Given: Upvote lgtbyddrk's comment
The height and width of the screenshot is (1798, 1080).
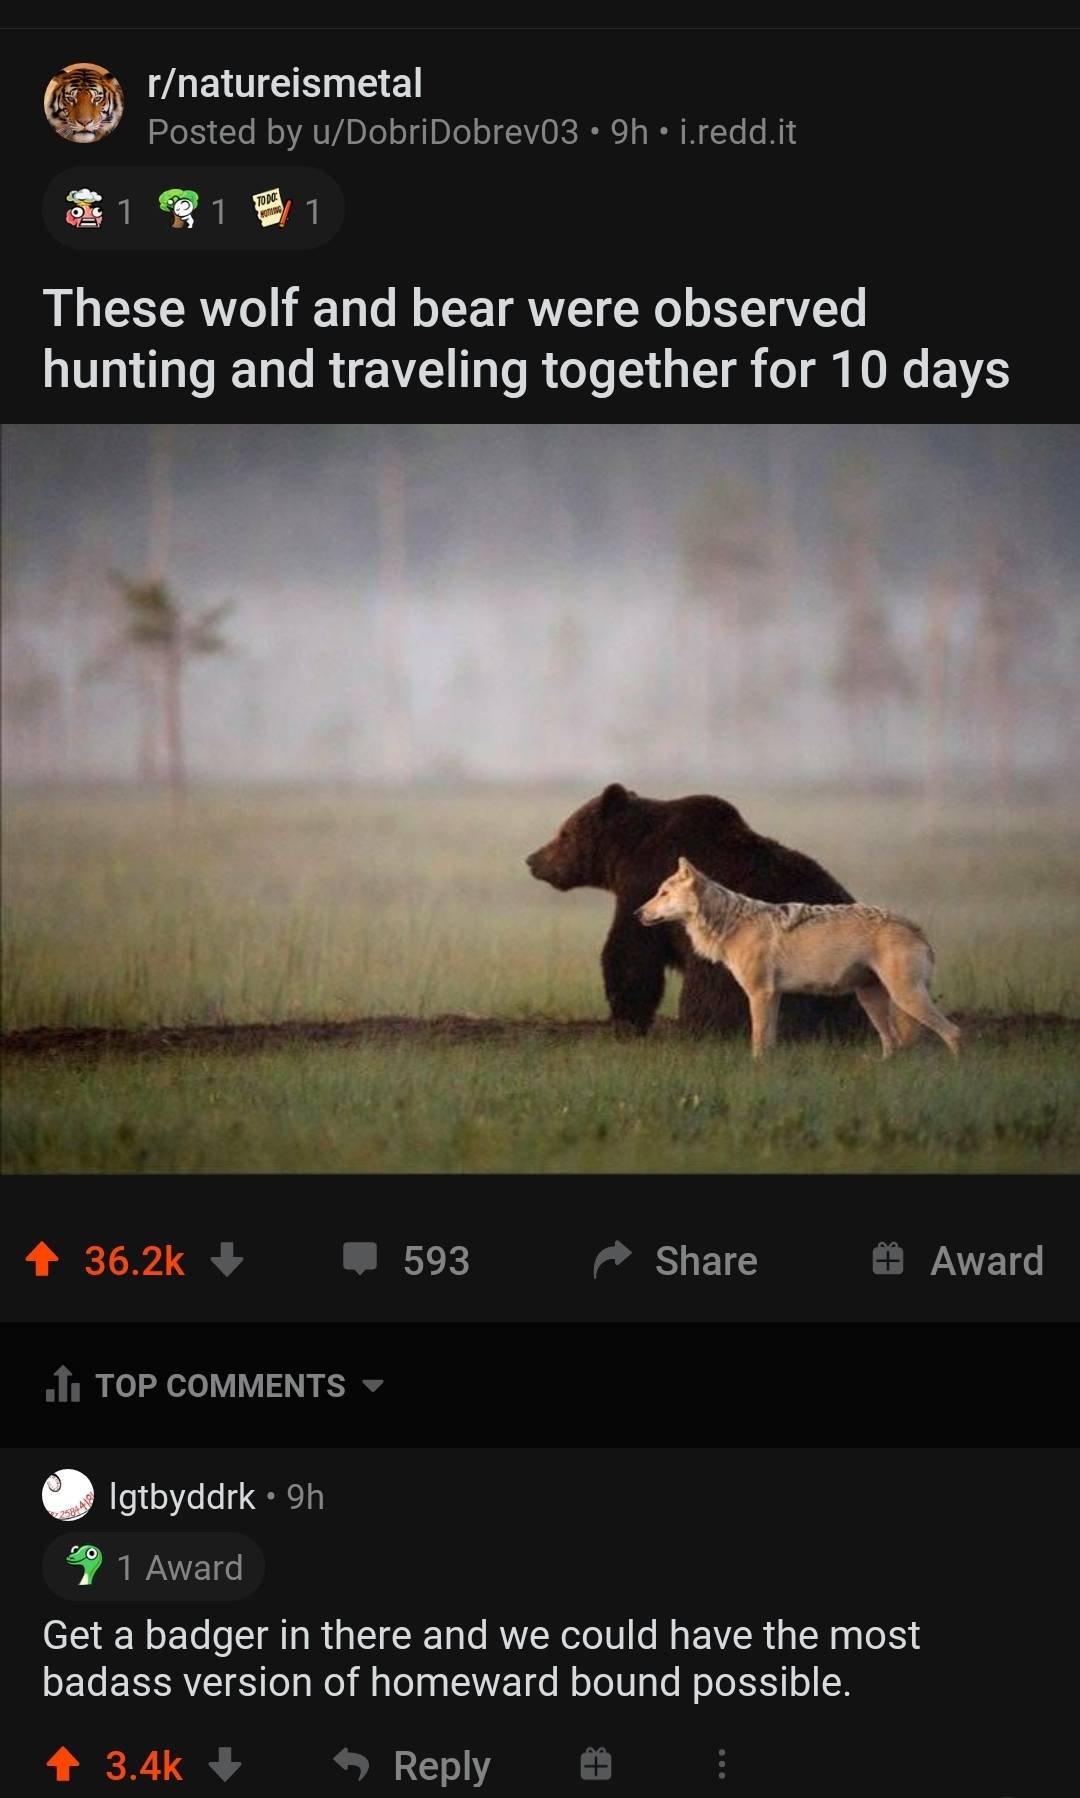Looking at the screenshot, I should 63,1764.
